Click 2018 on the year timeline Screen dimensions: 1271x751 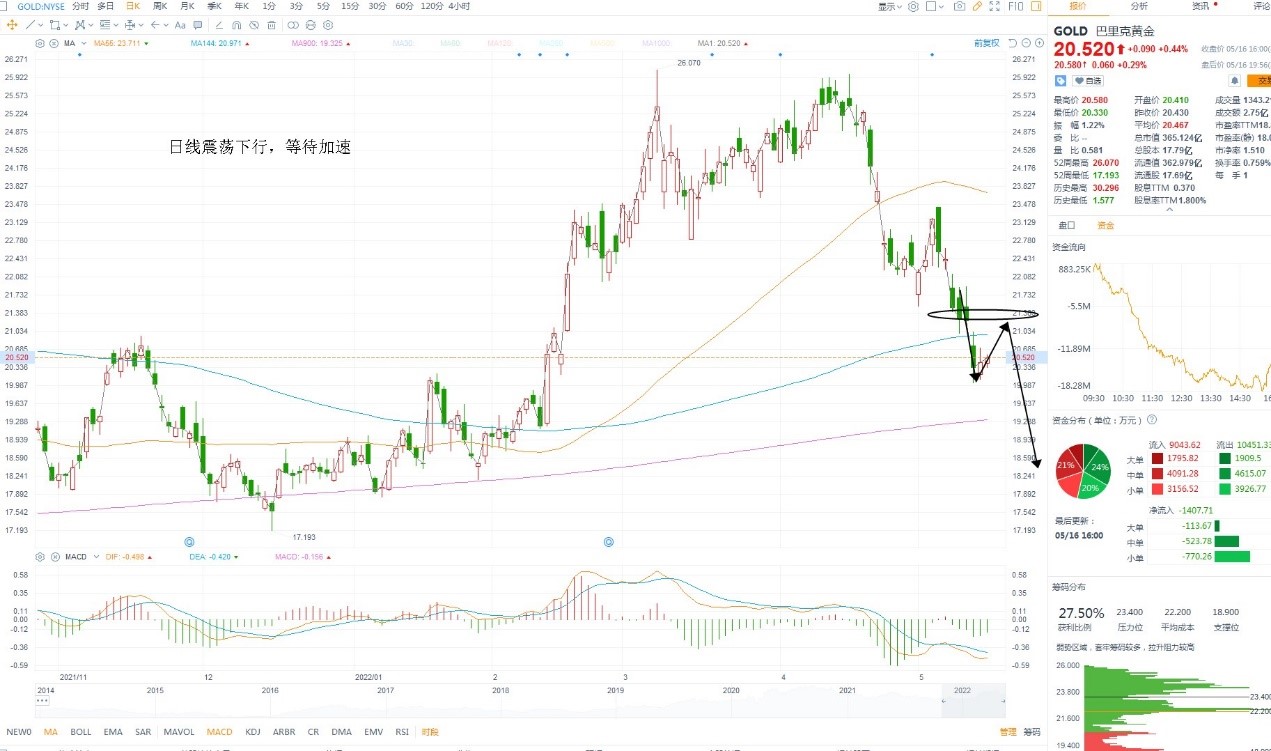(500, 690)
